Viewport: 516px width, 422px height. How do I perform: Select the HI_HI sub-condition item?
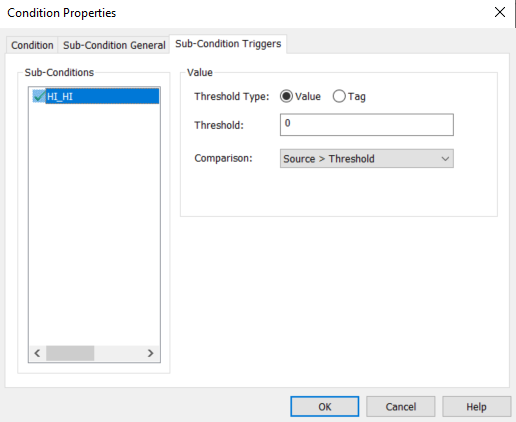[x=102, y=96]
